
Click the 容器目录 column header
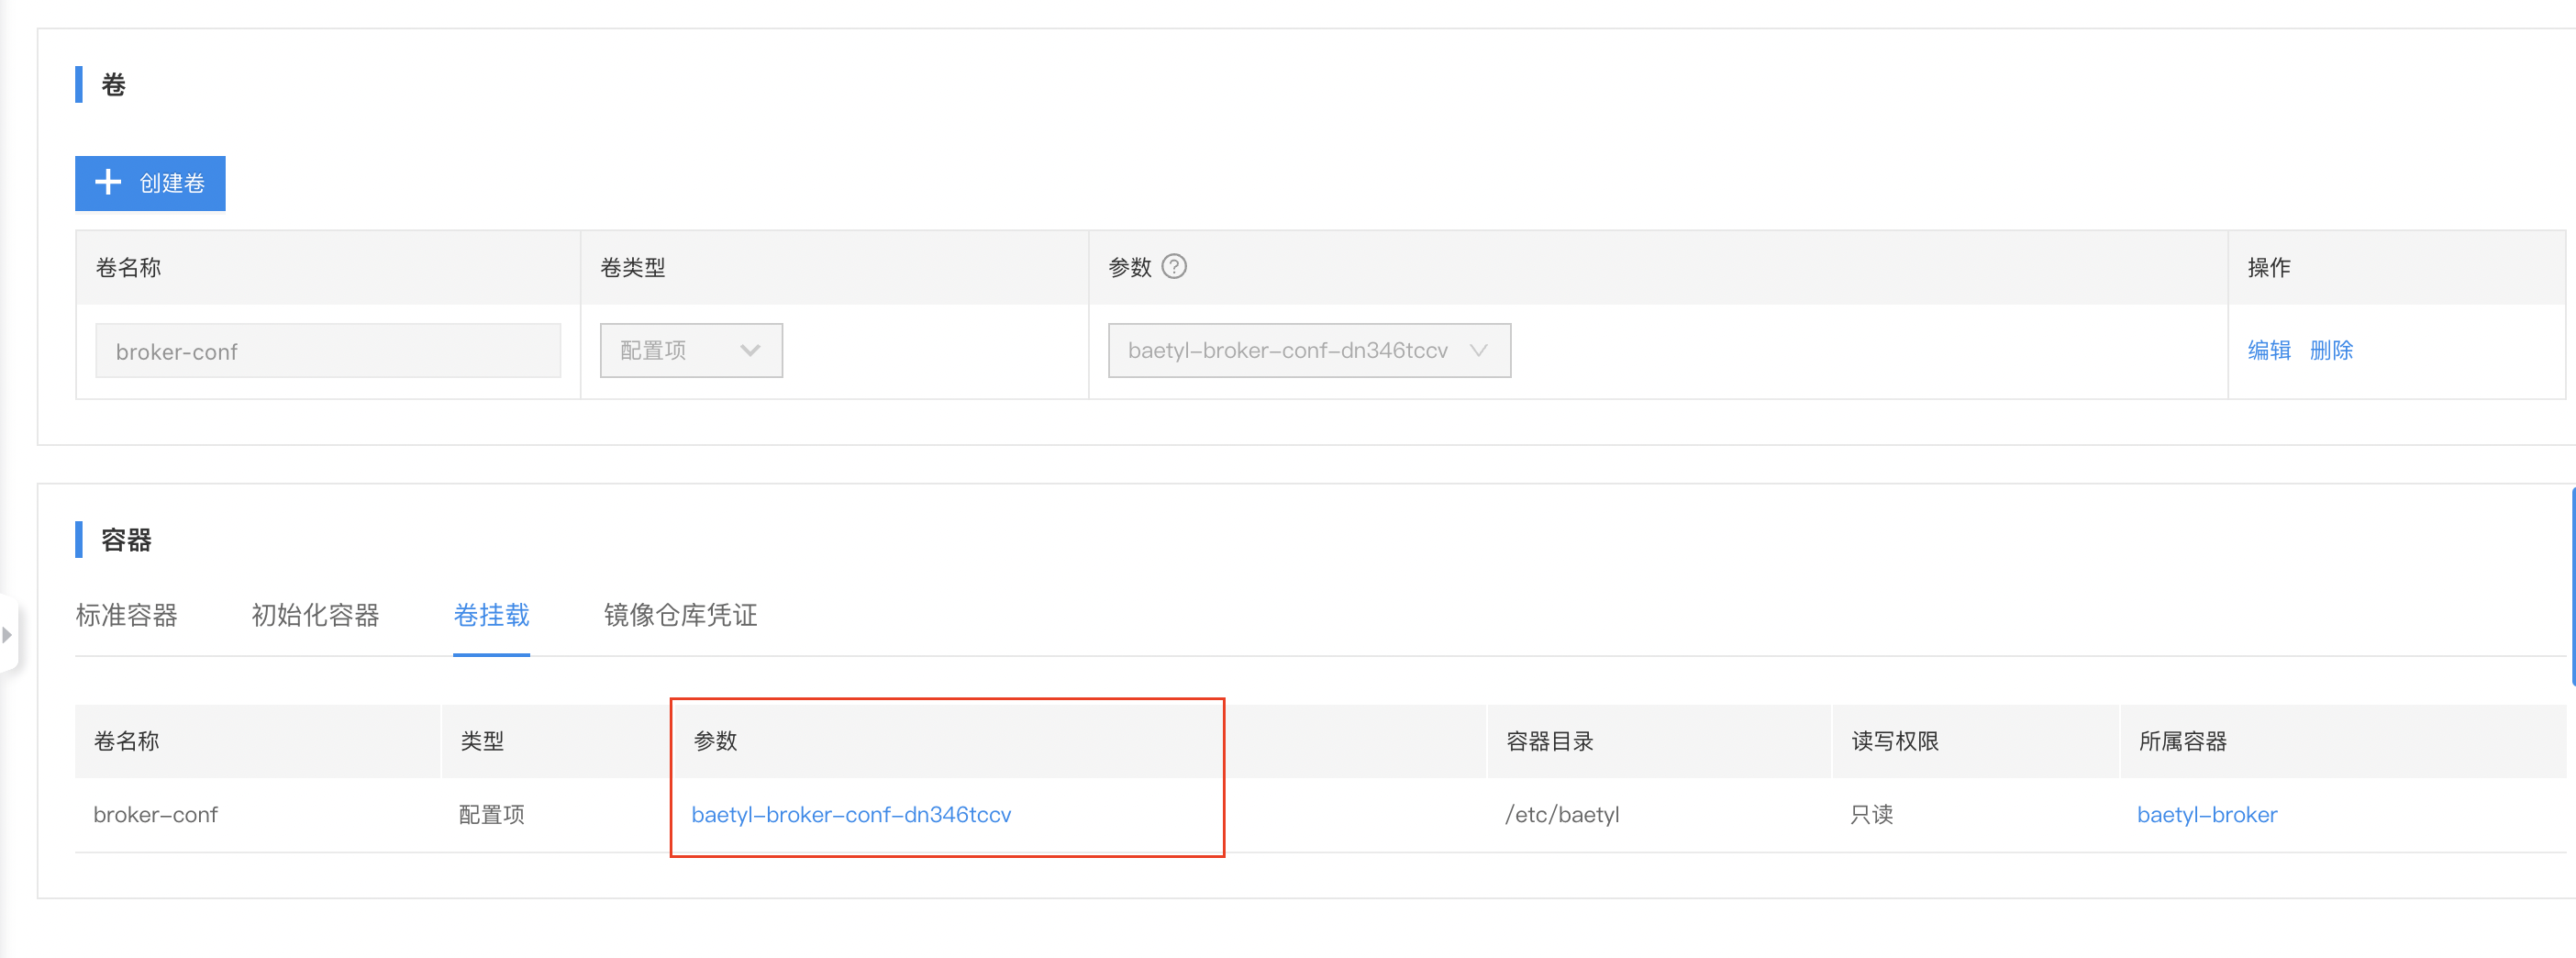click(x=1549, y=741)
